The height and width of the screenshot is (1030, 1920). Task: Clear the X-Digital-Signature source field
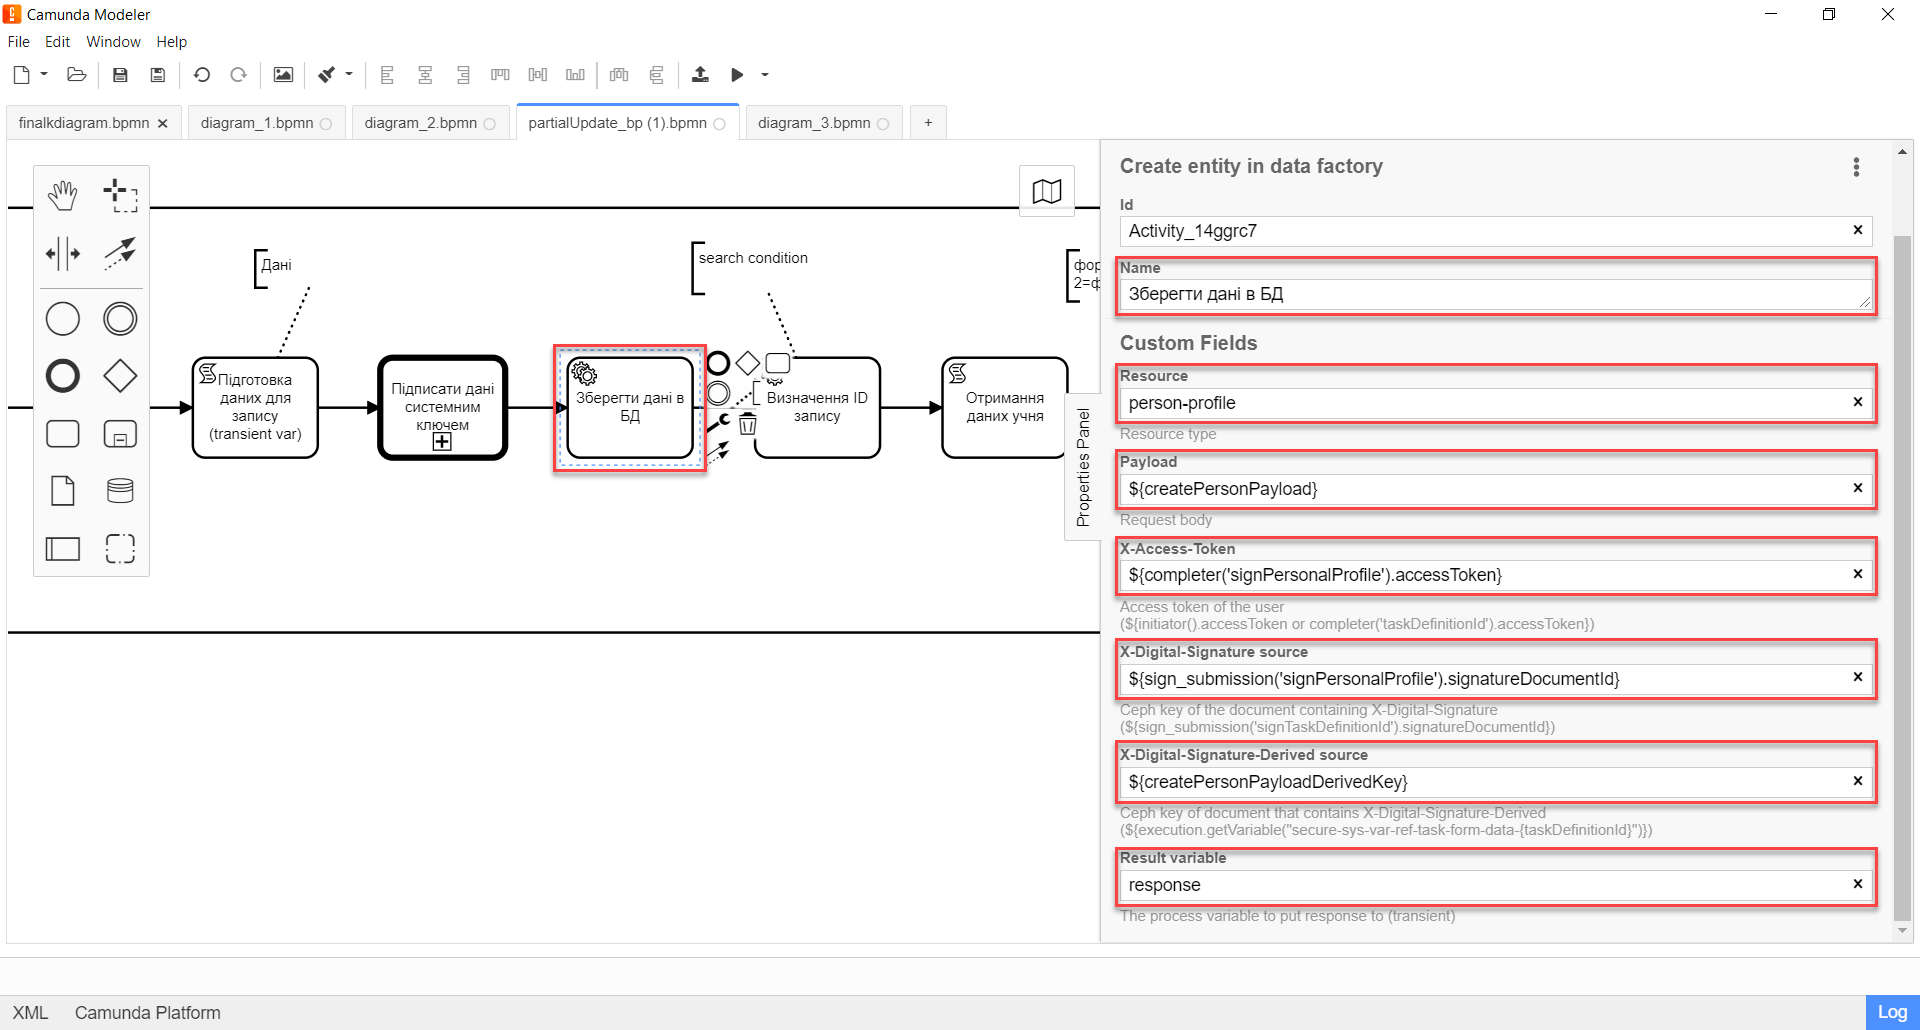(x=1857, y=677)
